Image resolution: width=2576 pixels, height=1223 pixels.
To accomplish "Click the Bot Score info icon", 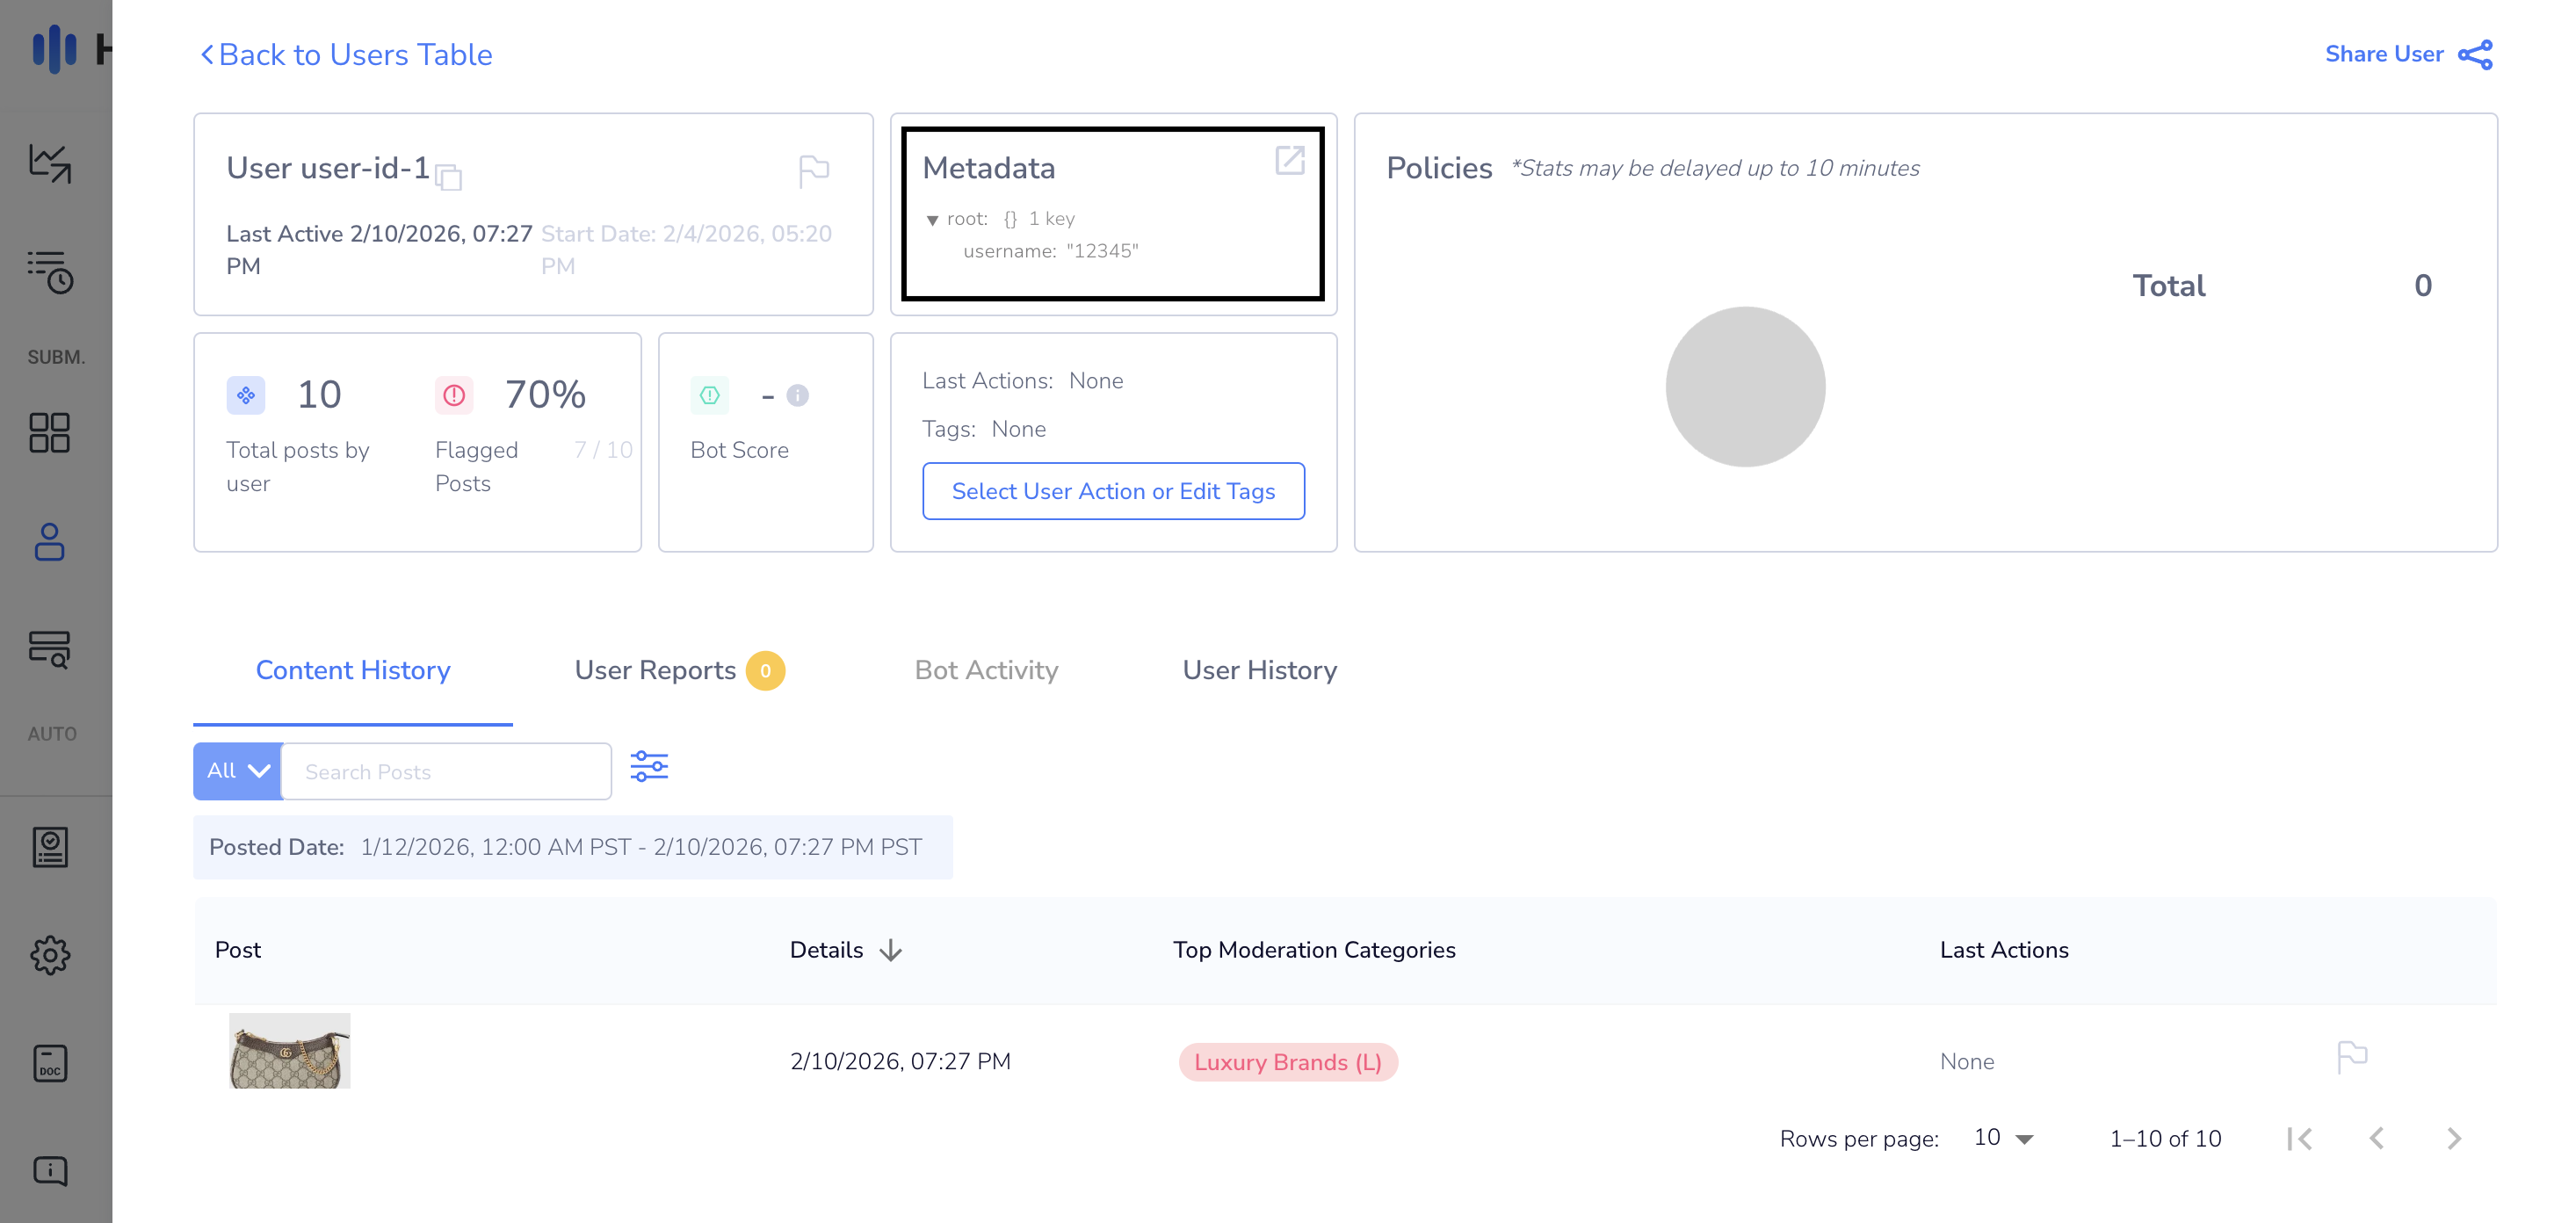I will click(797, 396).
